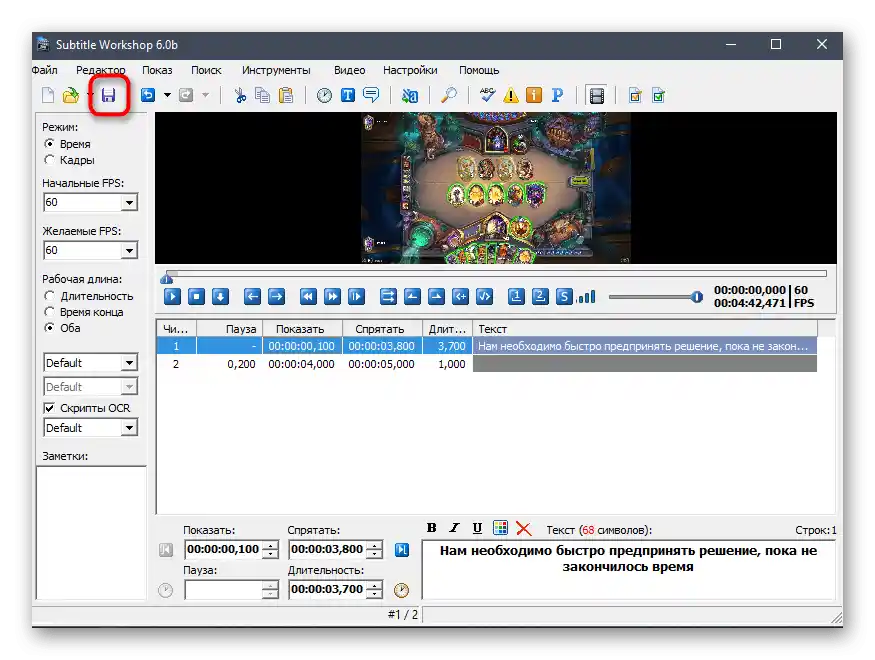The image size is (875, 660).
Task: Open dropdown arrow next to Undo
Action: pyautogui.click(x=166, y=96)
